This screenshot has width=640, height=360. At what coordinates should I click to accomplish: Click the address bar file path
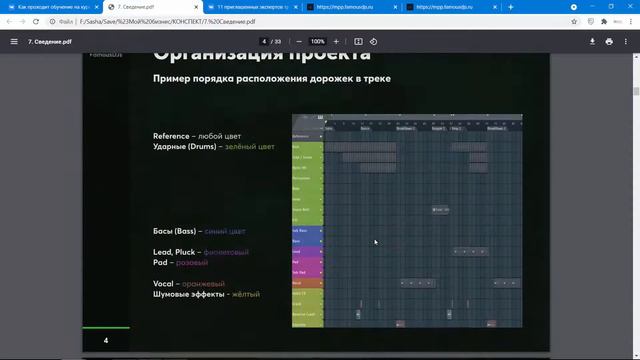[167, 22]
